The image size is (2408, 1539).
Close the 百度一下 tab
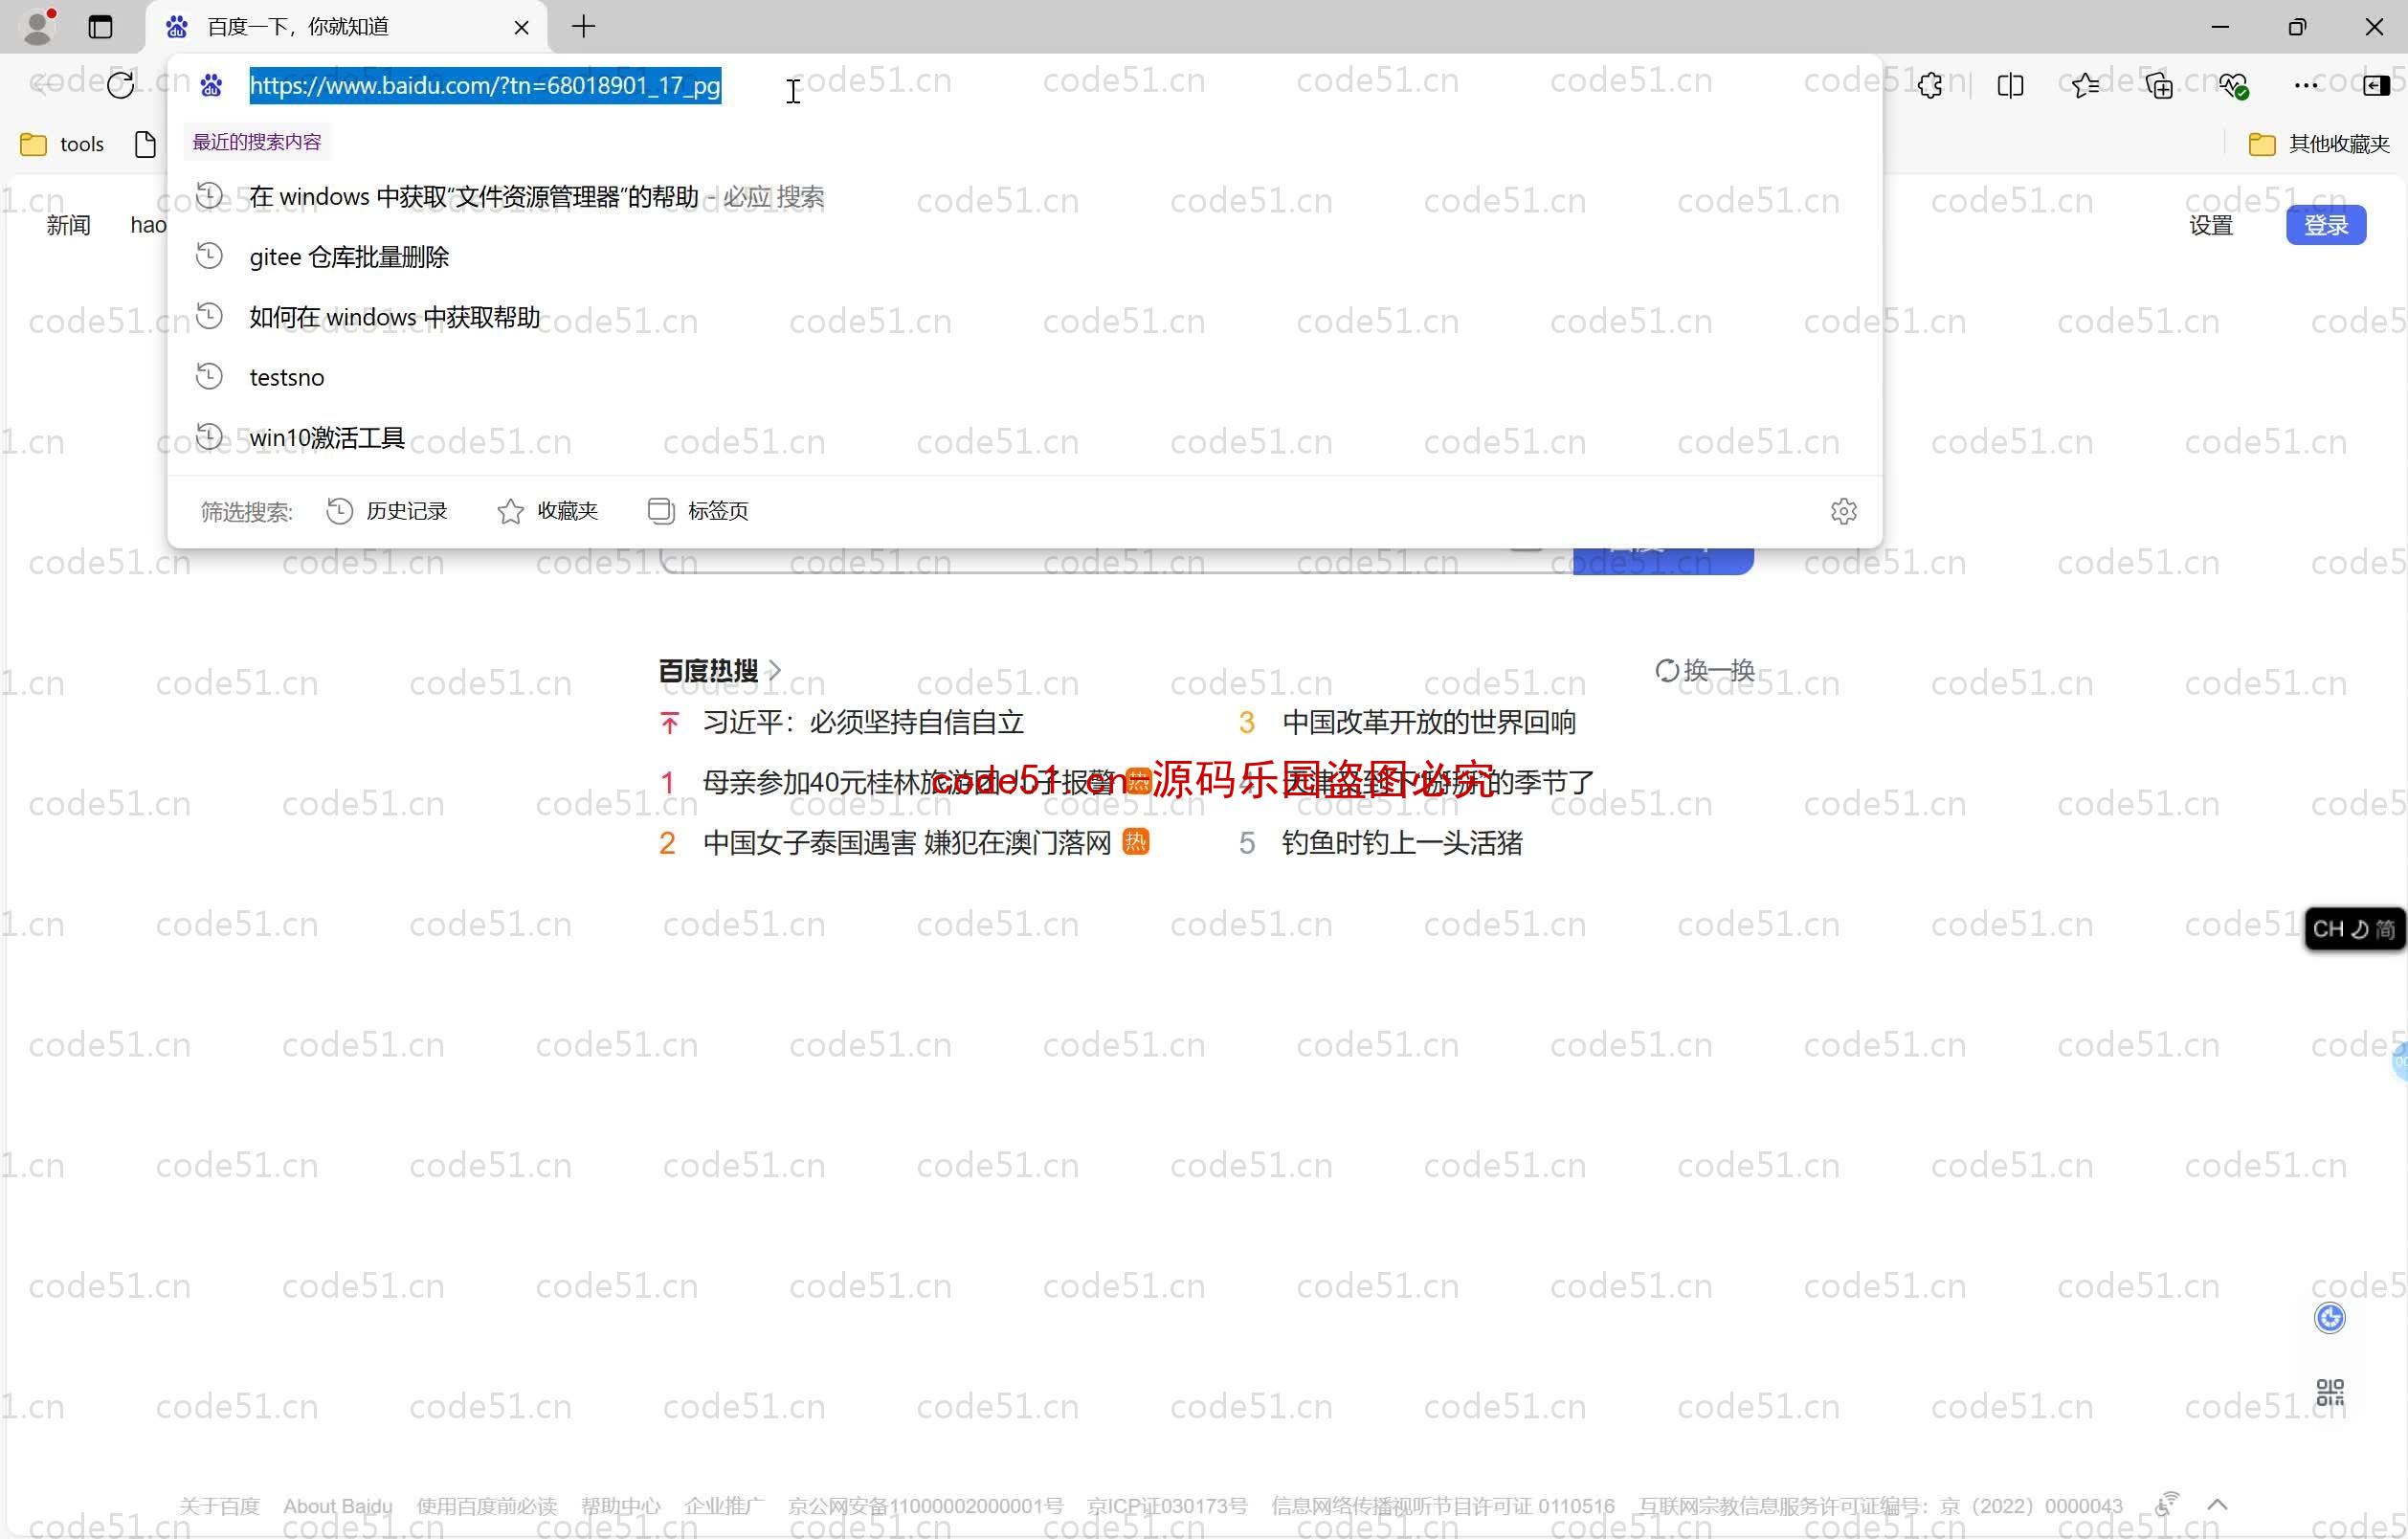pos(521,27)
